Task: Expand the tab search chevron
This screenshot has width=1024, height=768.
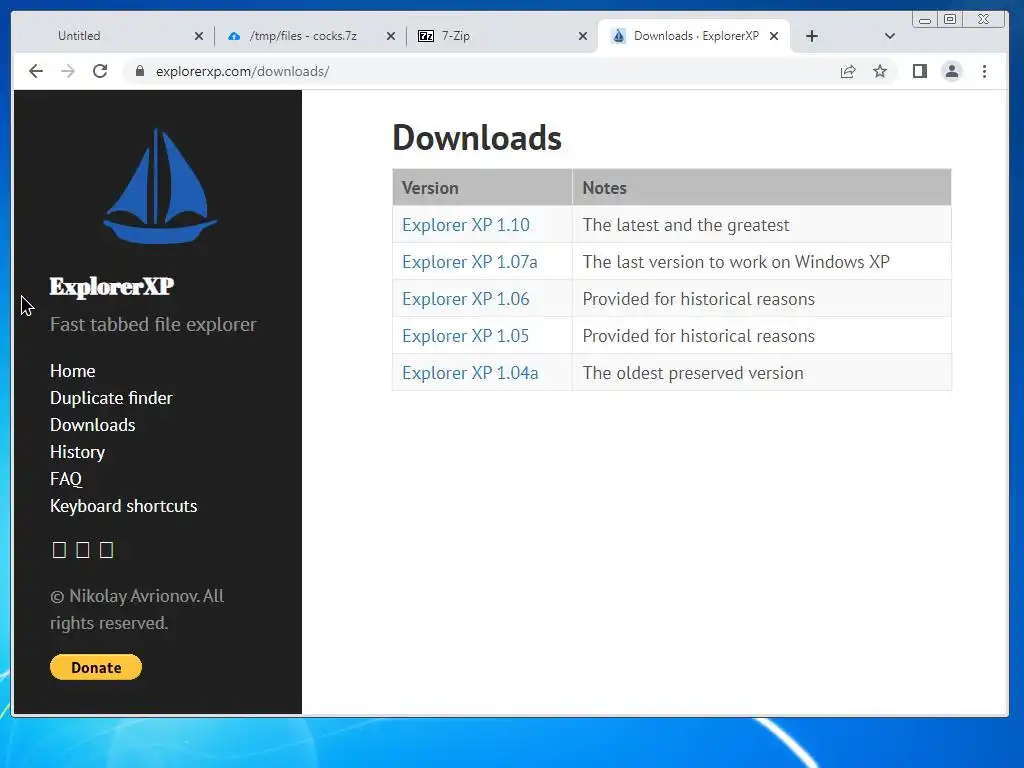Action: pos(889,36)
